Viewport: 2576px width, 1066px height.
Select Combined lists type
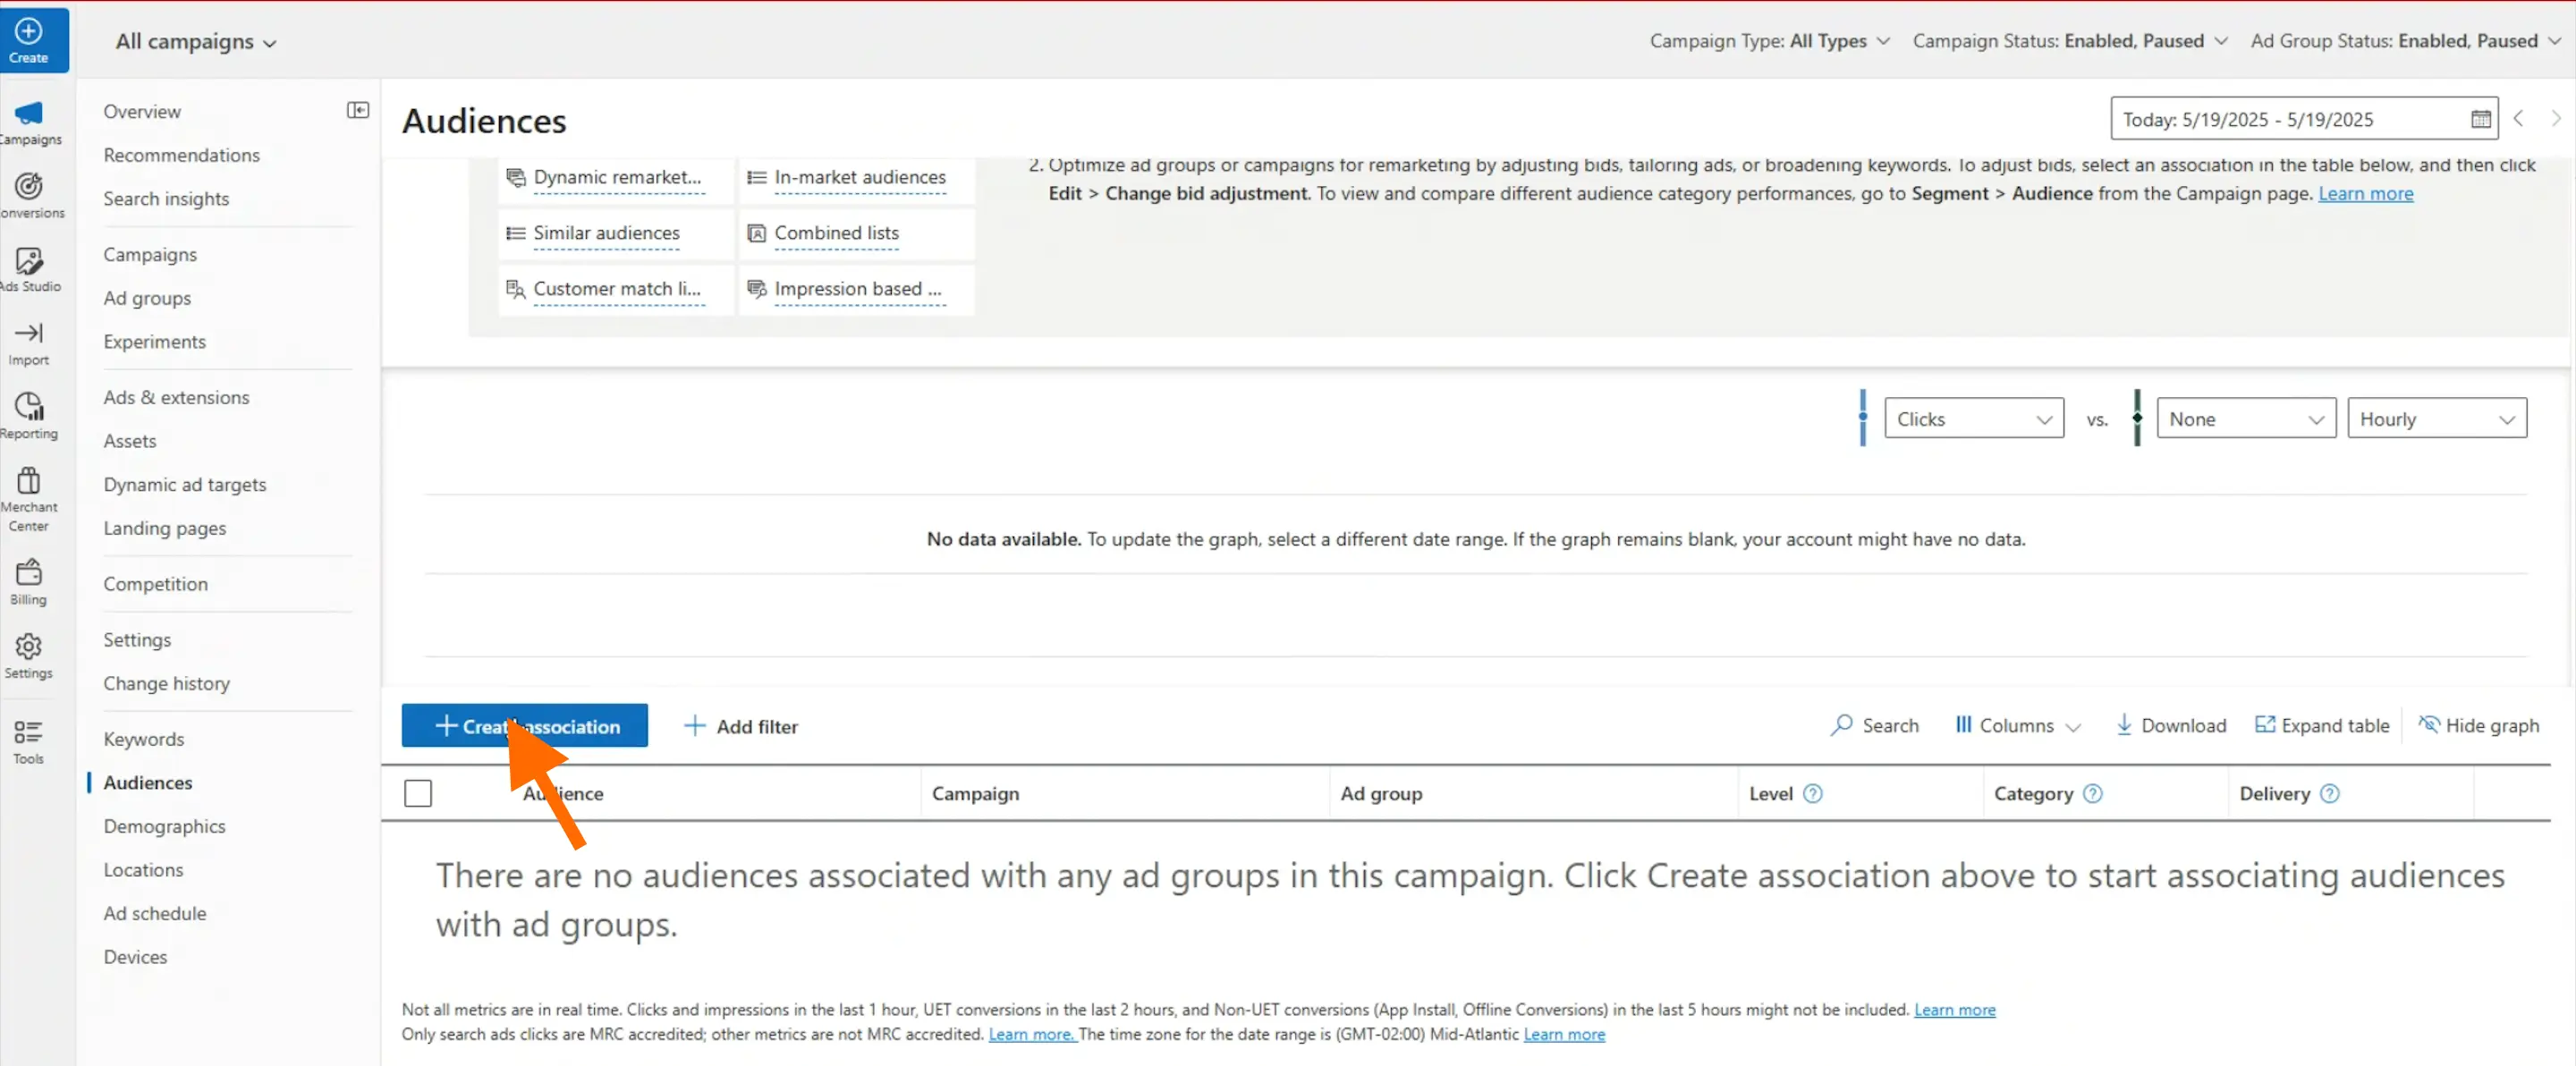click(x=857, y=233)
